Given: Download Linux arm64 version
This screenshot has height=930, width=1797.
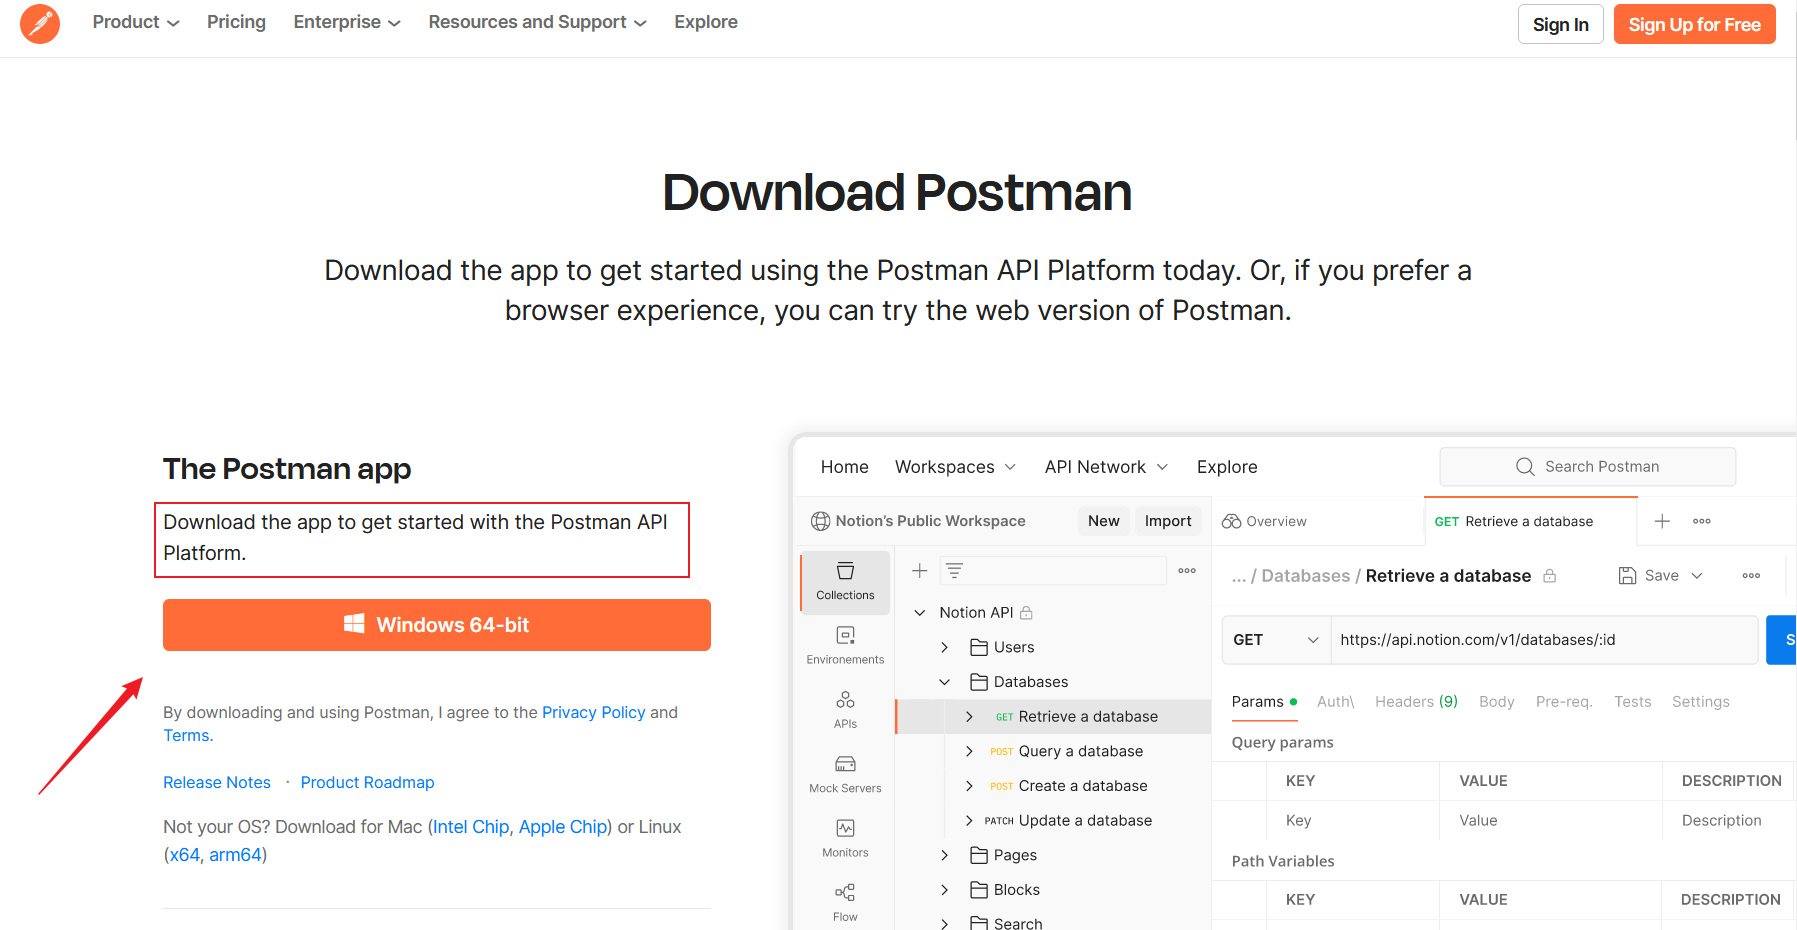Looking at the screenshot, I should click(235, 855).
